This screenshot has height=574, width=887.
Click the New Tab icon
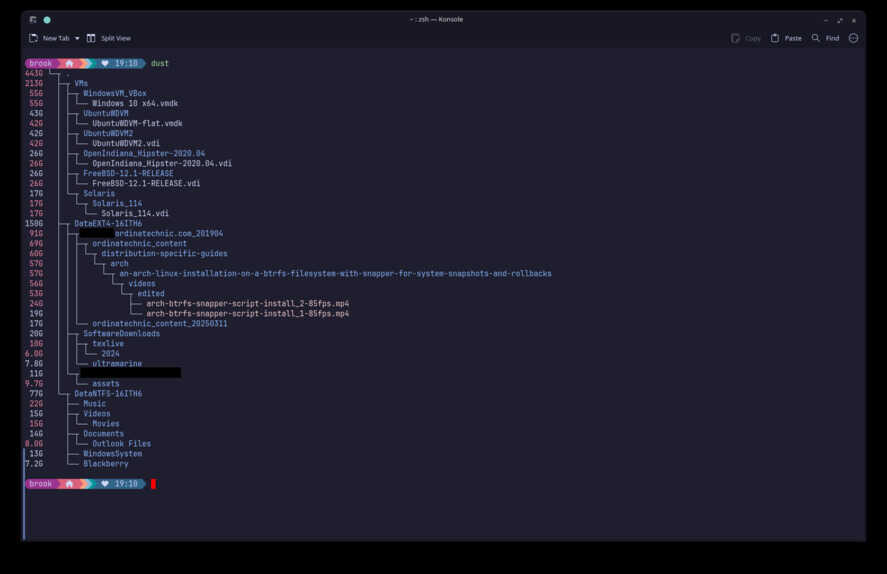tap(33, 38)
